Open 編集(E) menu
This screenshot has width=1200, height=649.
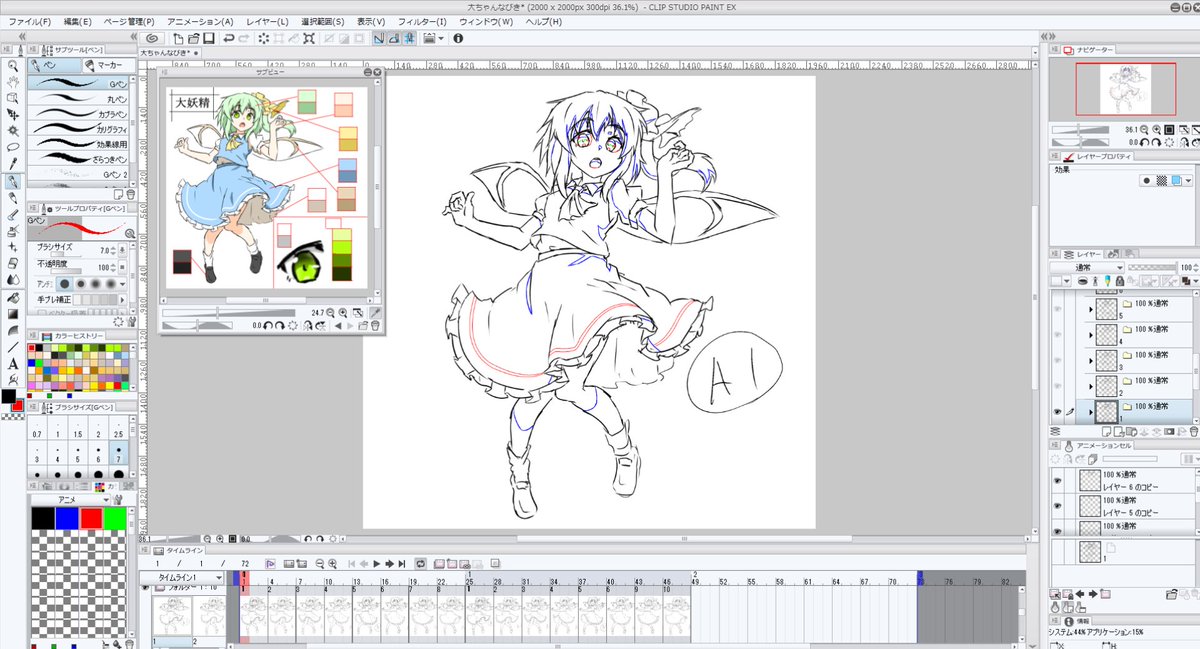pyautogui.click(x=77, y=21)
